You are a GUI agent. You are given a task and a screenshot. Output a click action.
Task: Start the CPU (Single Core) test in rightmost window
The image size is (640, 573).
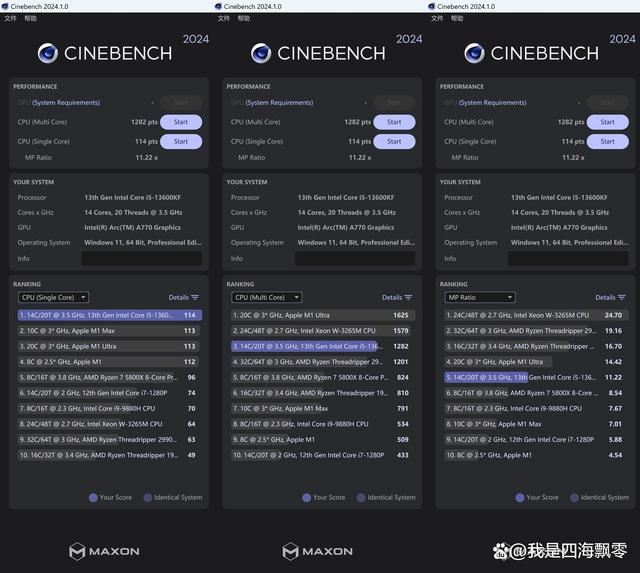click(607, 141)
